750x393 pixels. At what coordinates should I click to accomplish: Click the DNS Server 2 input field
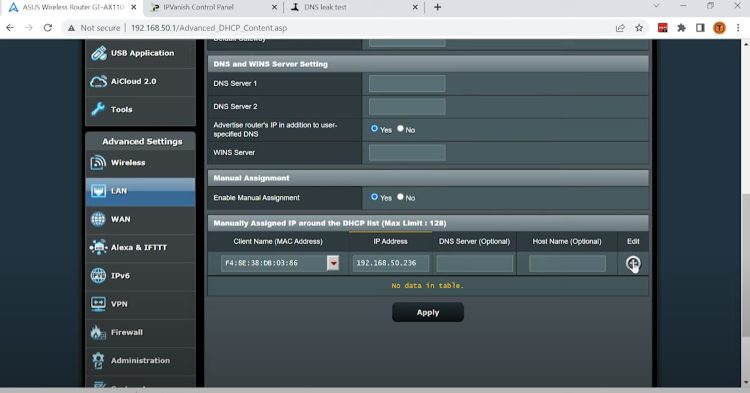407,107
